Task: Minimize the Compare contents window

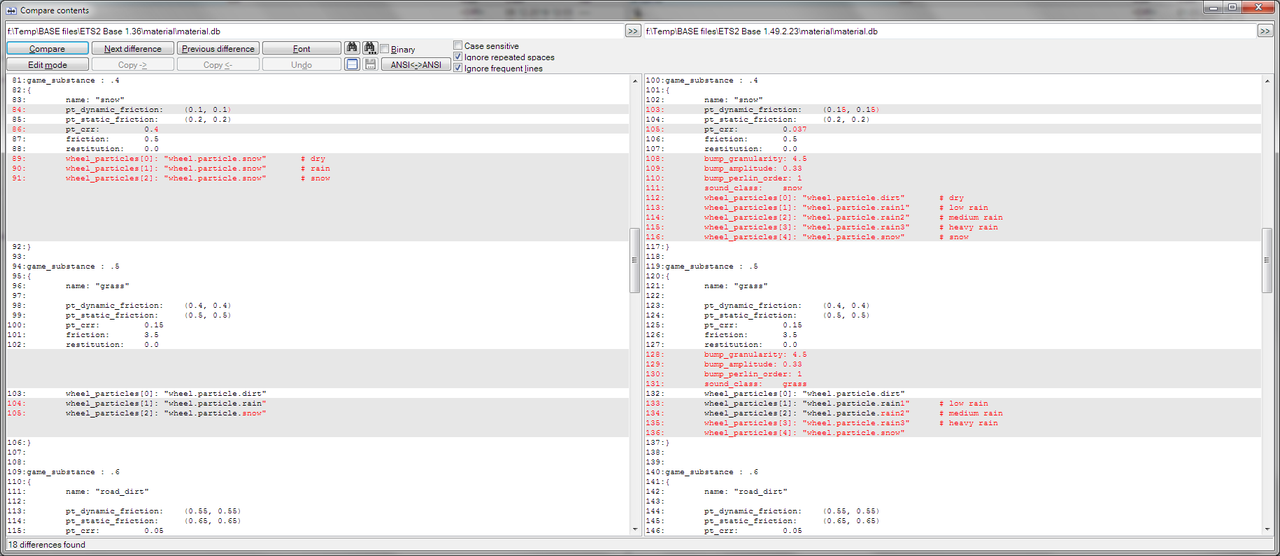Action: (1215, 8)
